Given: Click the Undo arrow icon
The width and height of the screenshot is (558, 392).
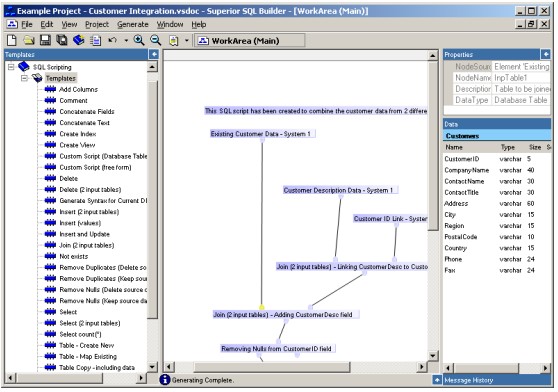Looking at the screenshot, I should coord(112,41).
